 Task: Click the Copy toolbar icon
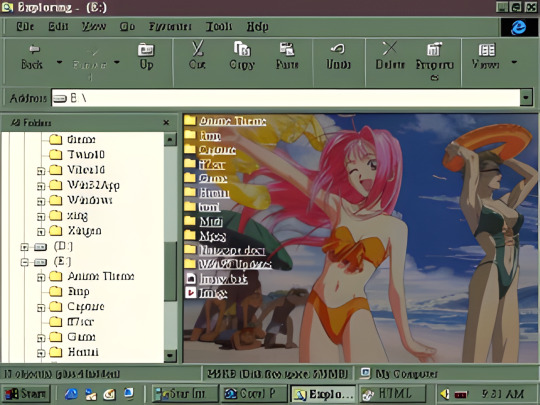tap(242, 49)
